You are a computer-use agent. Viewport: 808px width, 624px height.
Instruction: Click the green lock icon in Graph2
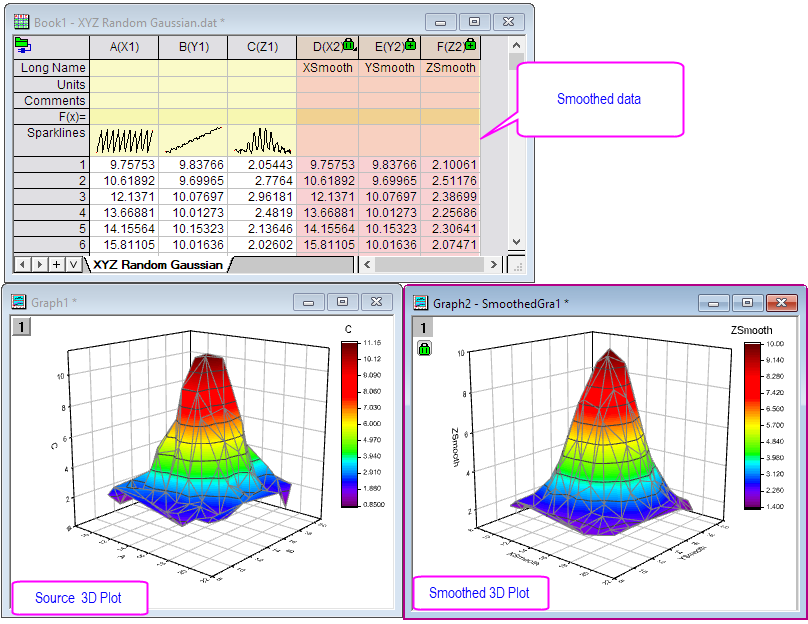click(x=424, y=348)
